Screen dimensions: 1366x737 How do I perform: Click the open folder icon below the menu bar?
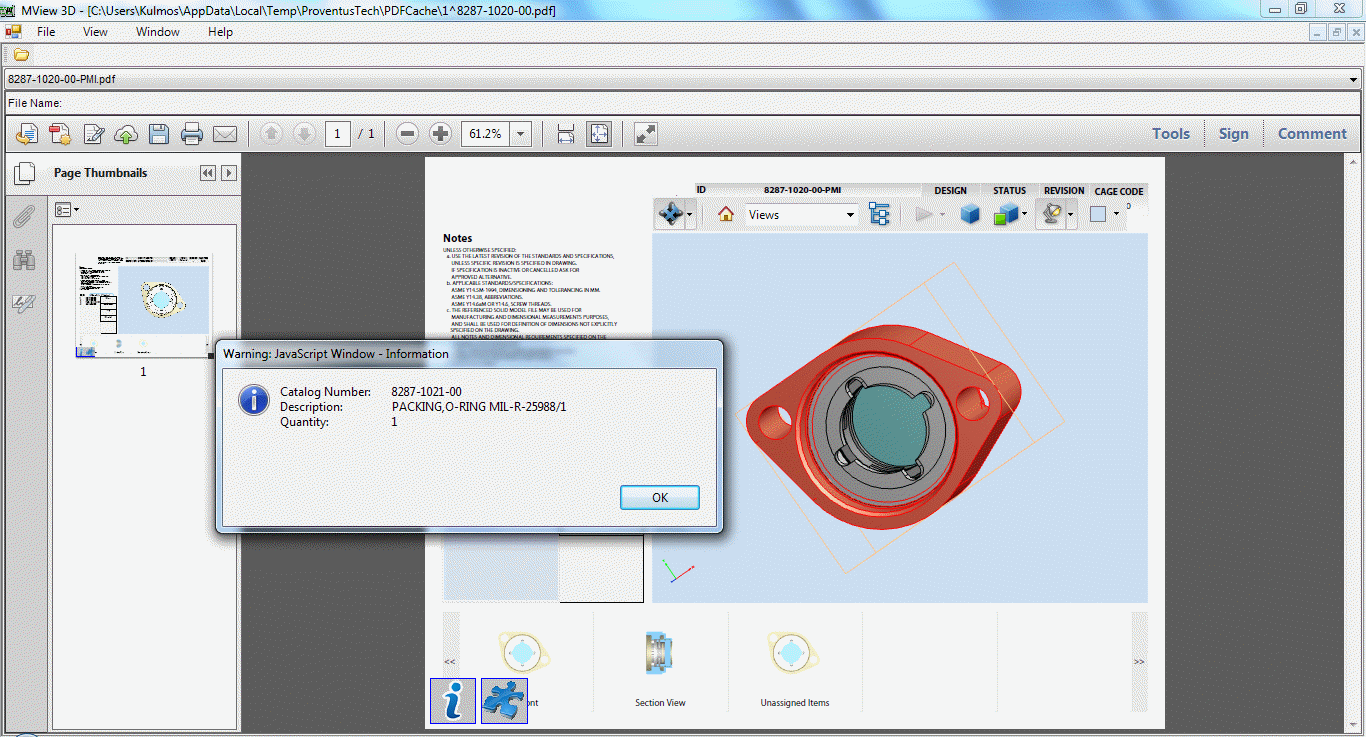[21, 54]
